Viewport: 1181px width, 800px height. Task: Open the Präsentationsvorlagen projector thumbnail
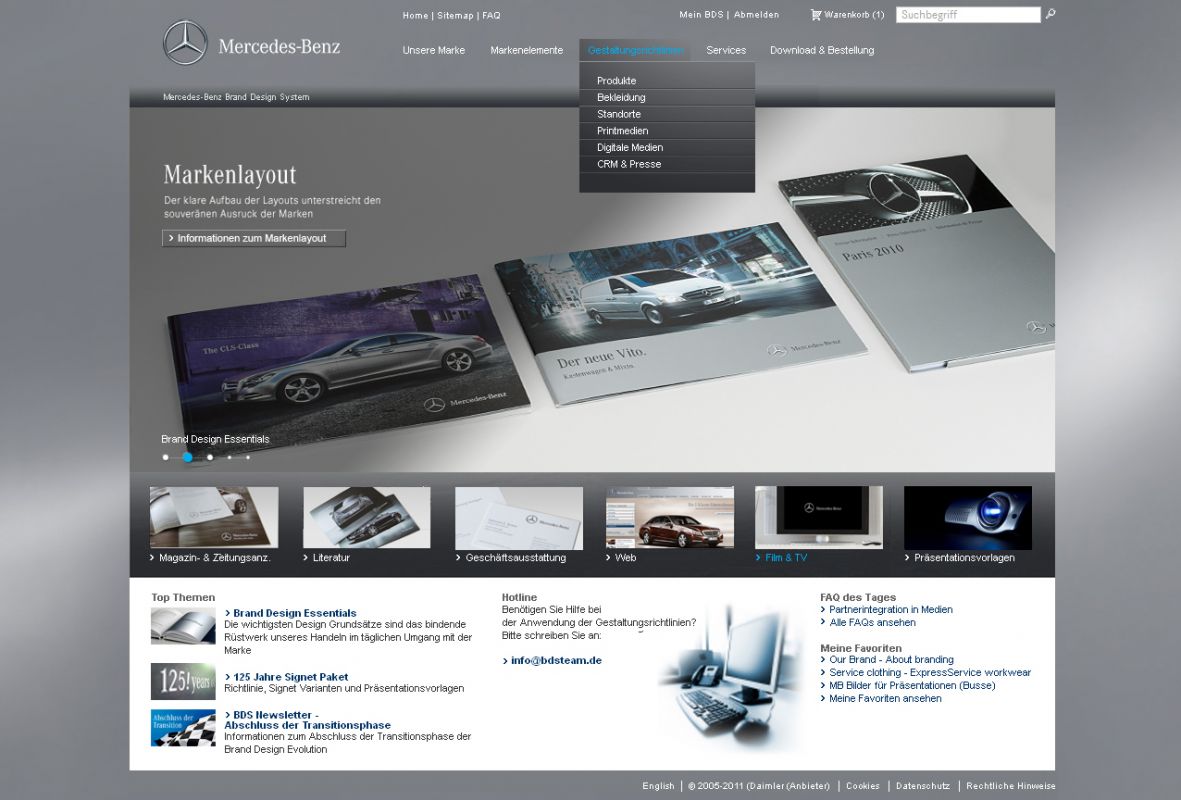point(967,517)
